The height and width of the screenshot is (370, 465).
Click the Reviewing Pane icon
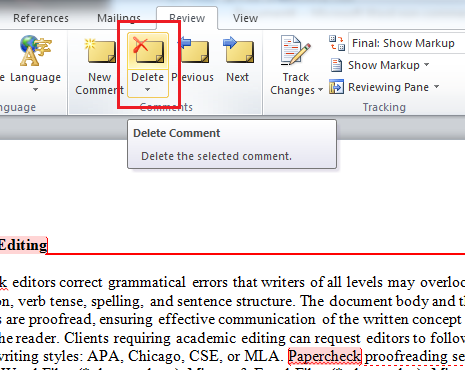click(x=336, y=87)
